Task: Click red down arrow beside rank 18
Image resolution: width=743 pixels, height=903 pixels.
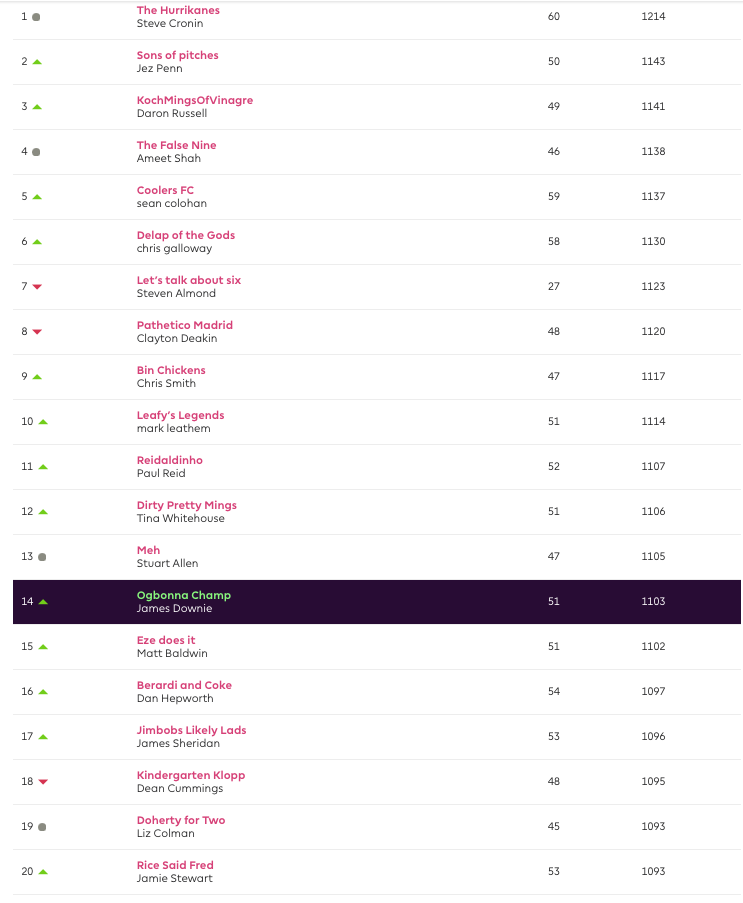Action: coord(43,782)
